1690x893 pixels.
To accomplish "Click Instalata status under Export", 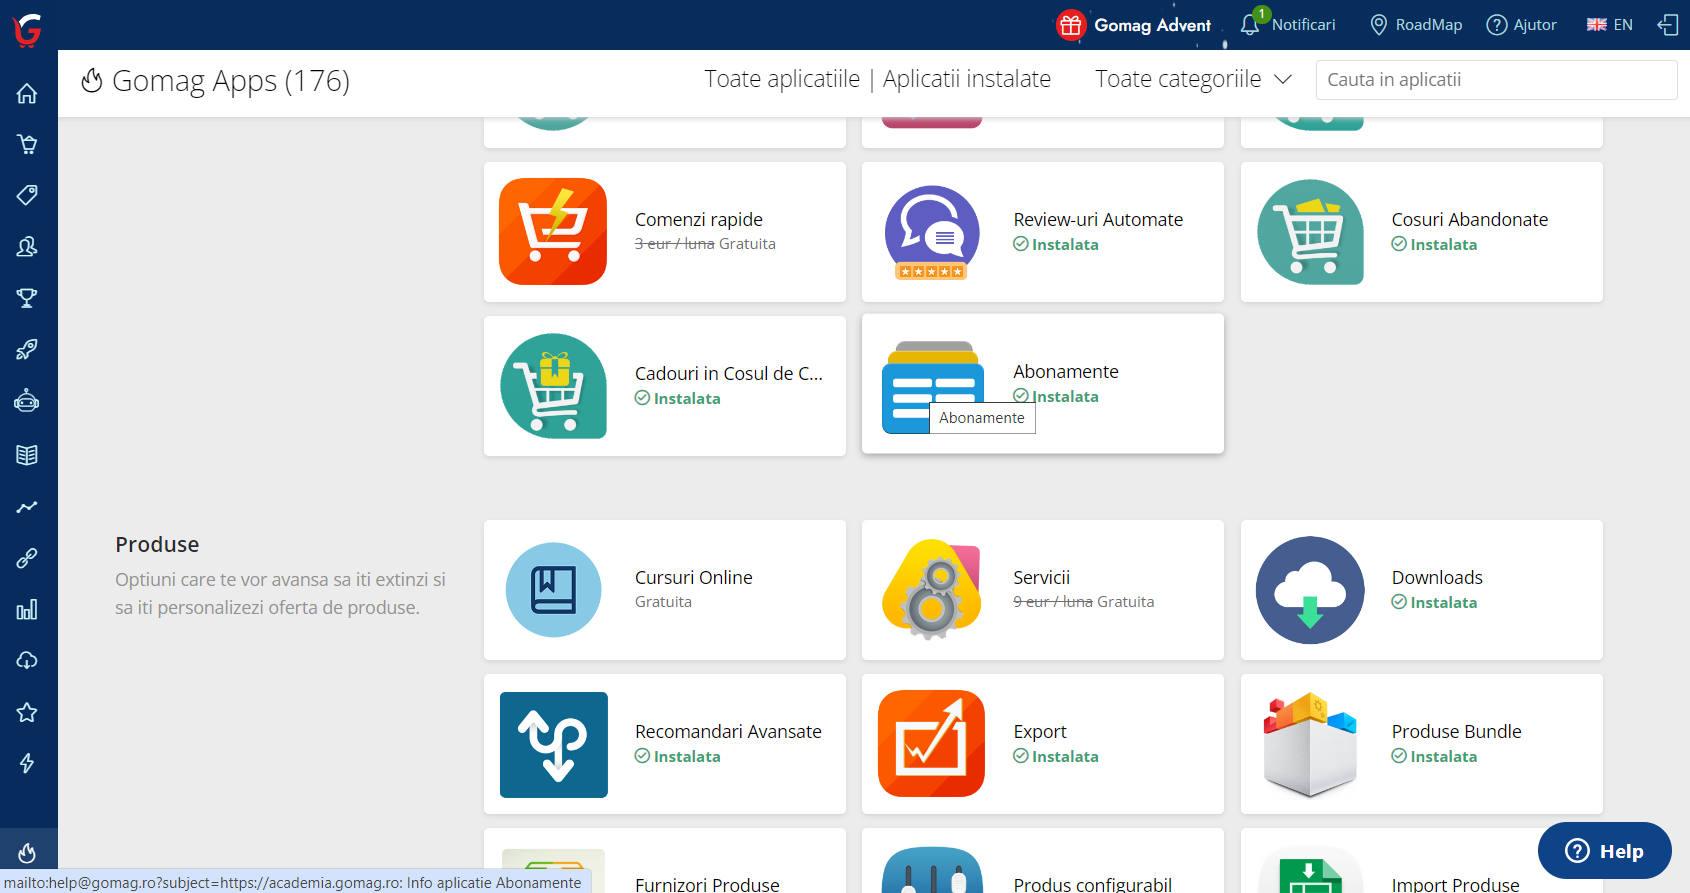I will click(x=1056, y=756).
